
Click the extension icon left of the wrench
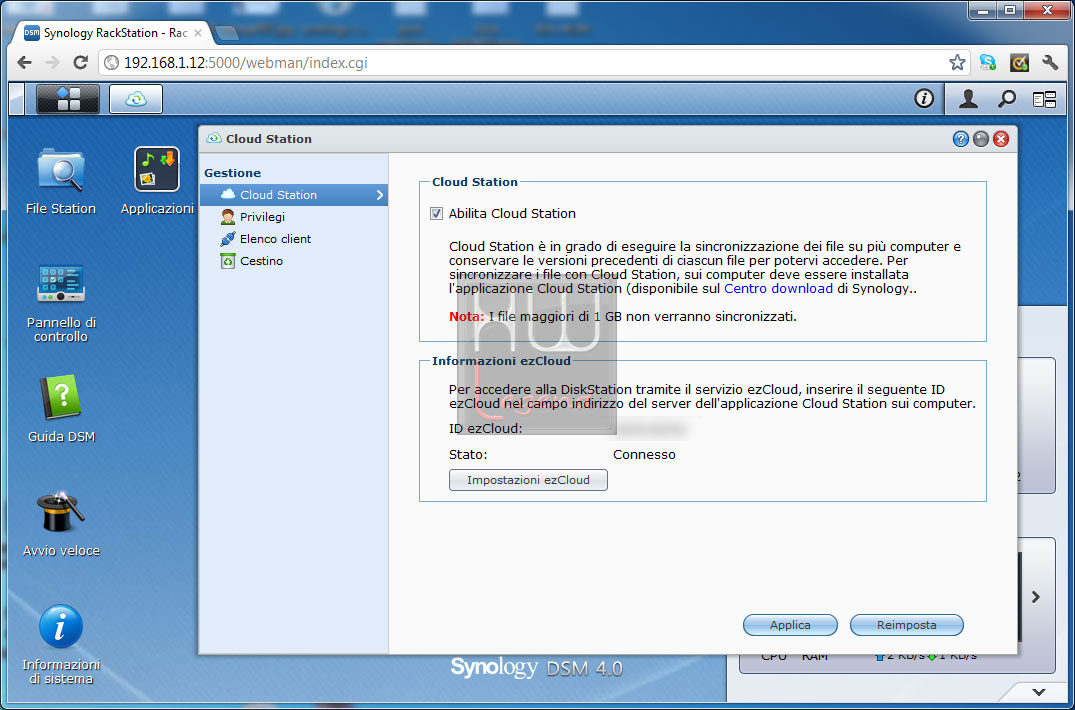click(1019, 63)
